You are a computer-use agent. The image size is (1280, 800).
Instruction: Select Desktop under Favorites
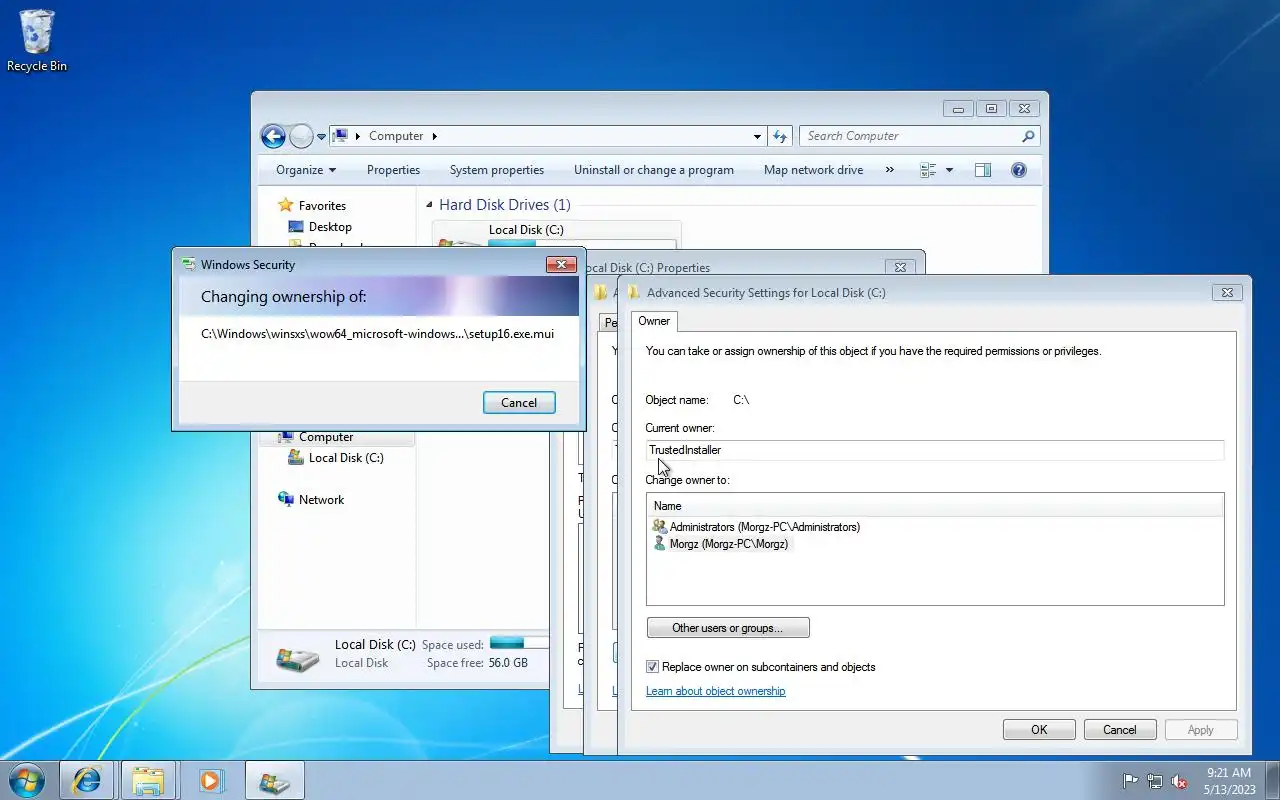[330, 227]
